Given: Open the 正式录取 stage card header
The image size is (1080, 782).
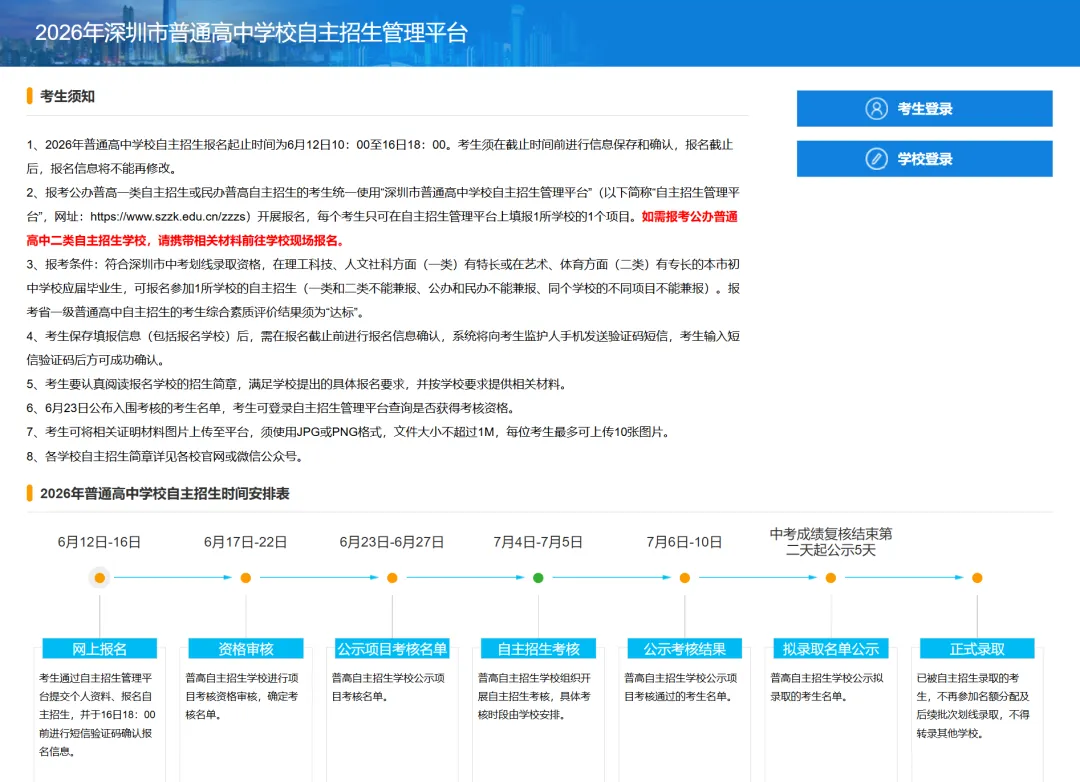Looking at the screenshot, I should (x=977, y=648).
